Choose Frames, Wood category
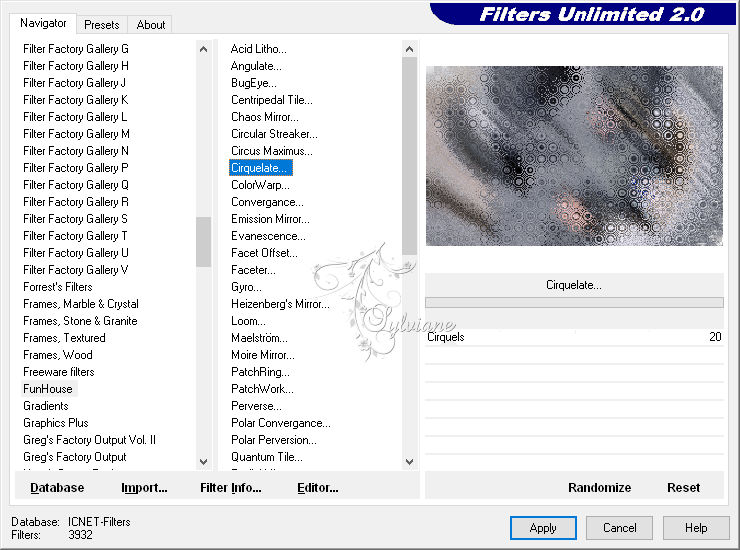 click(58, 355)
